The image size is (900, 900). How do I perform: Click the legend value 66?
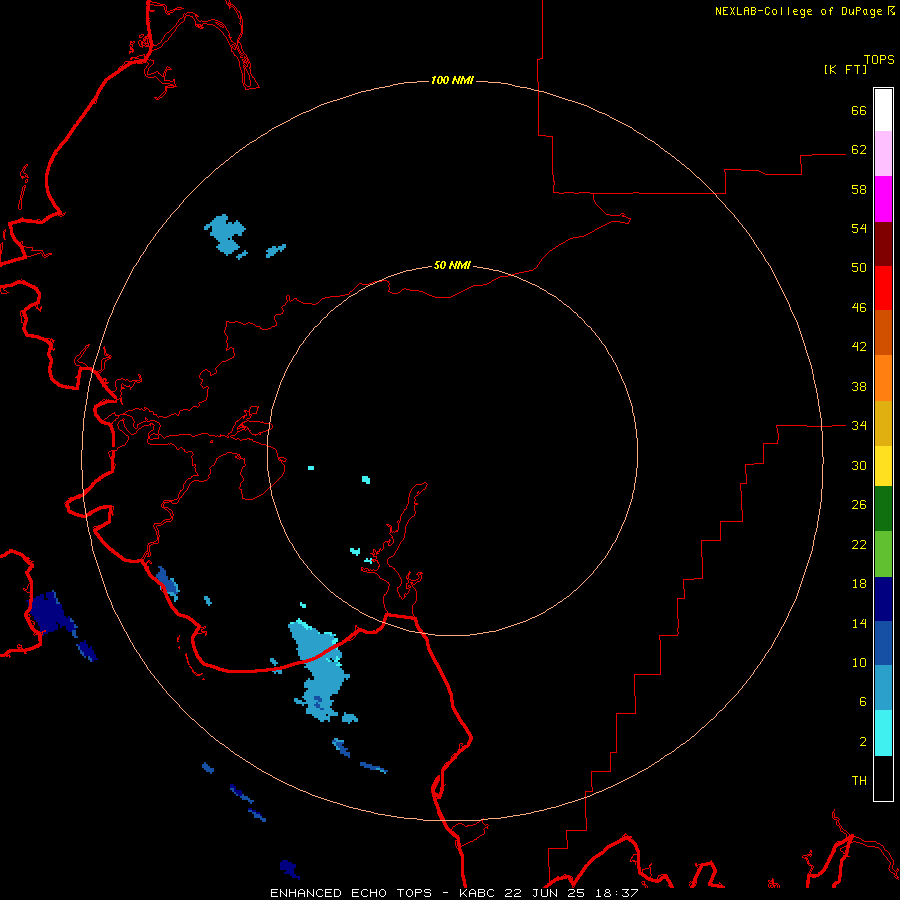(x=859, y=111)
